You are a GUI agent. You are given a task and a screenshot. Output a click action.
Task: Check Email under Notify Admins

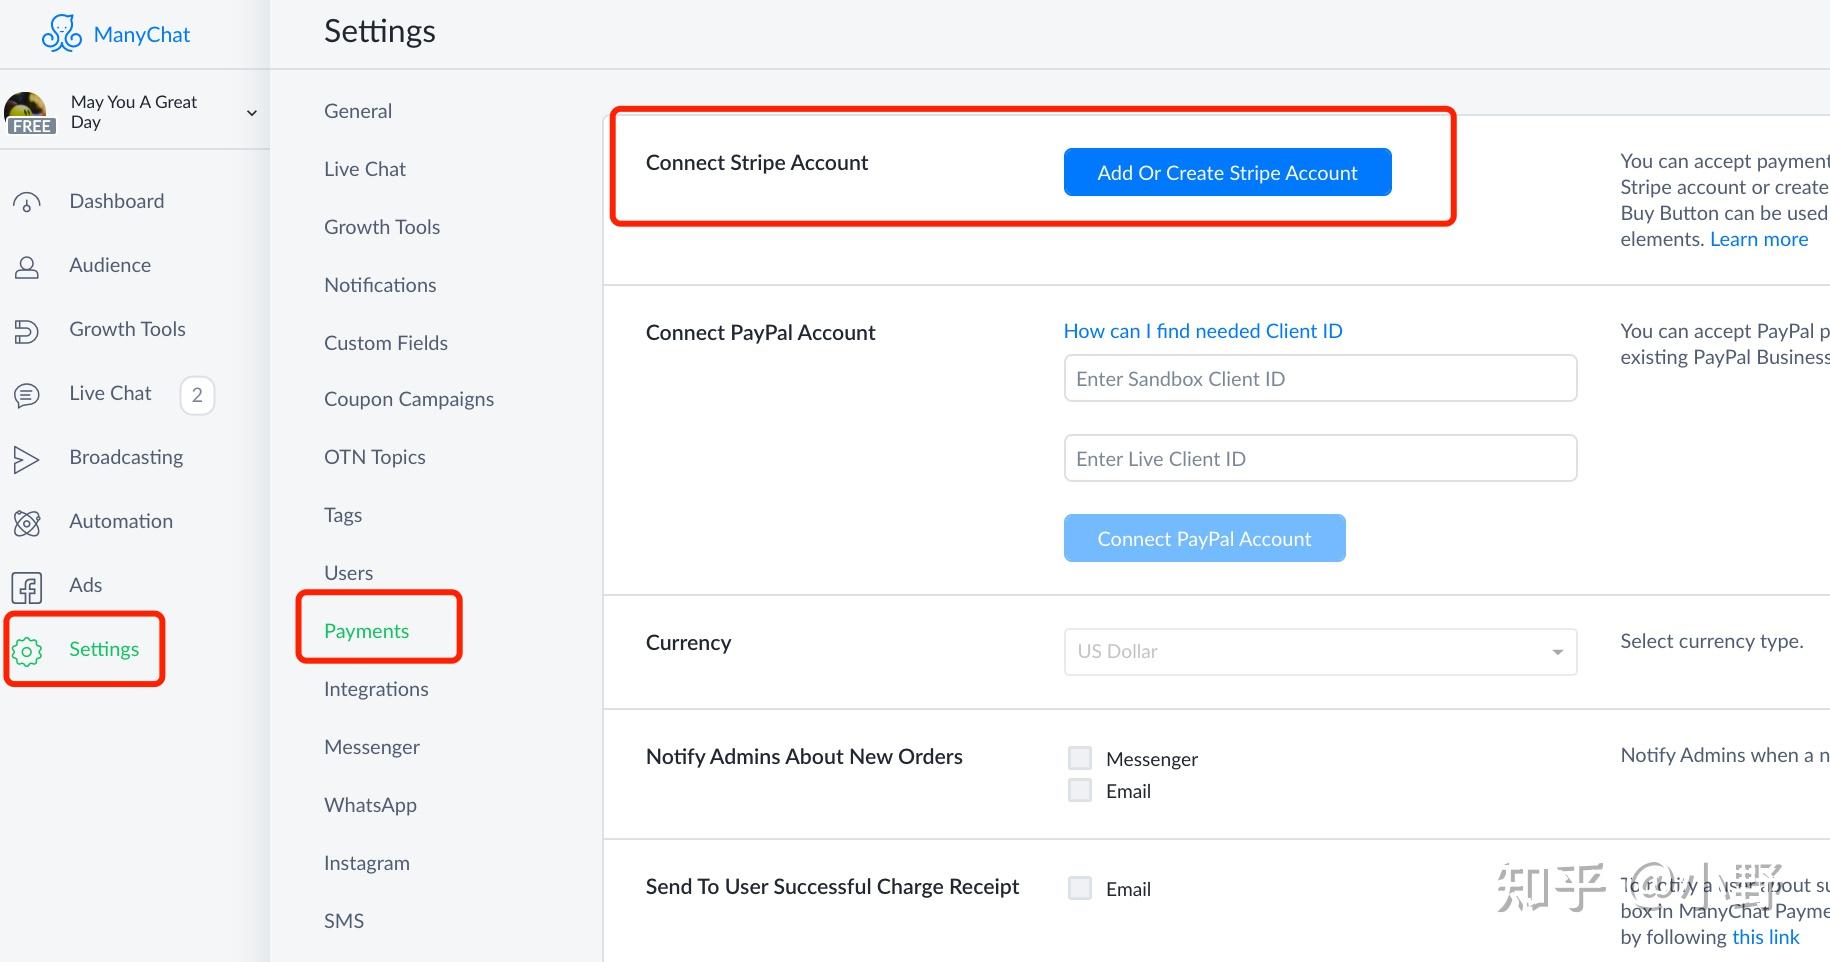point(1080,790)
